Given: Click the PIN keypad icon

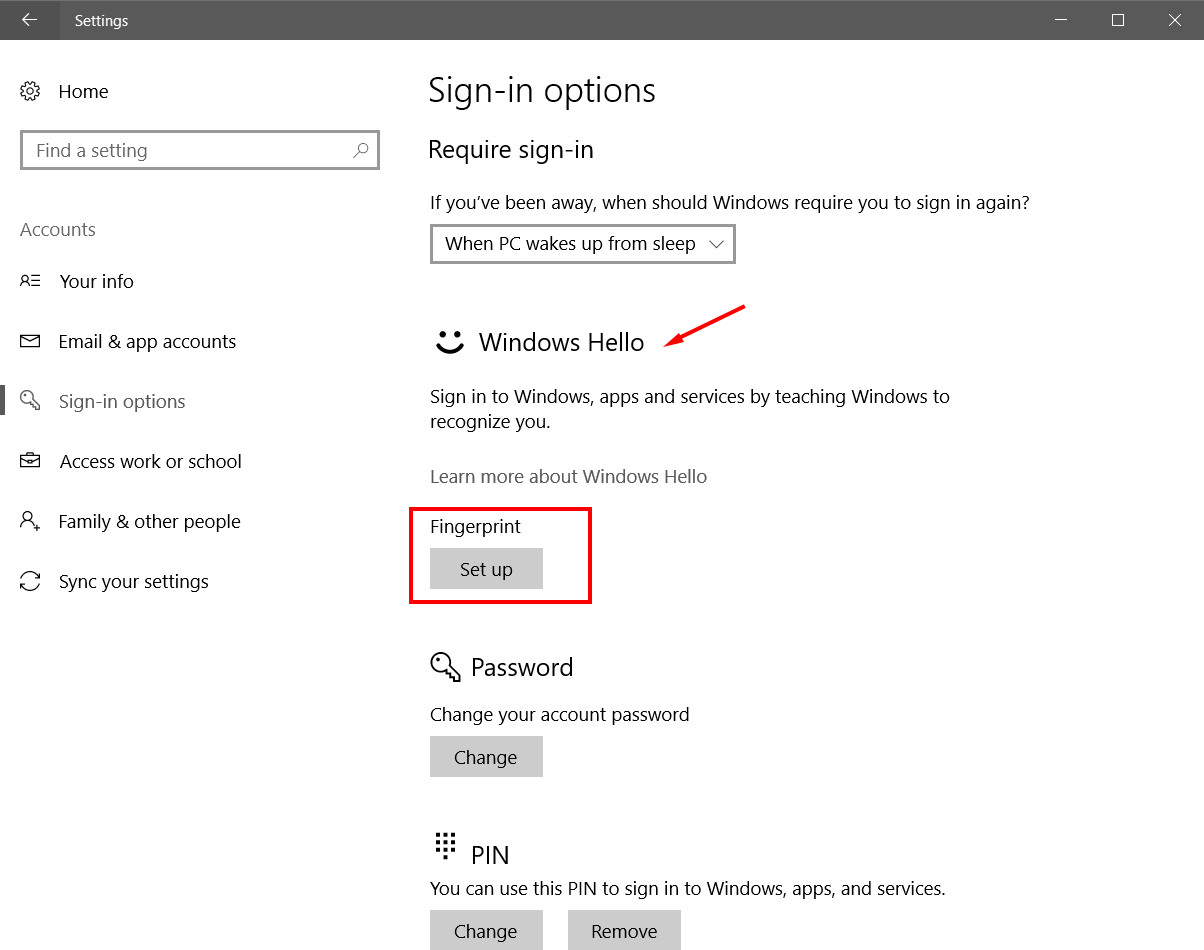Looking at the screenshot, I should click(x=445, y=846).
